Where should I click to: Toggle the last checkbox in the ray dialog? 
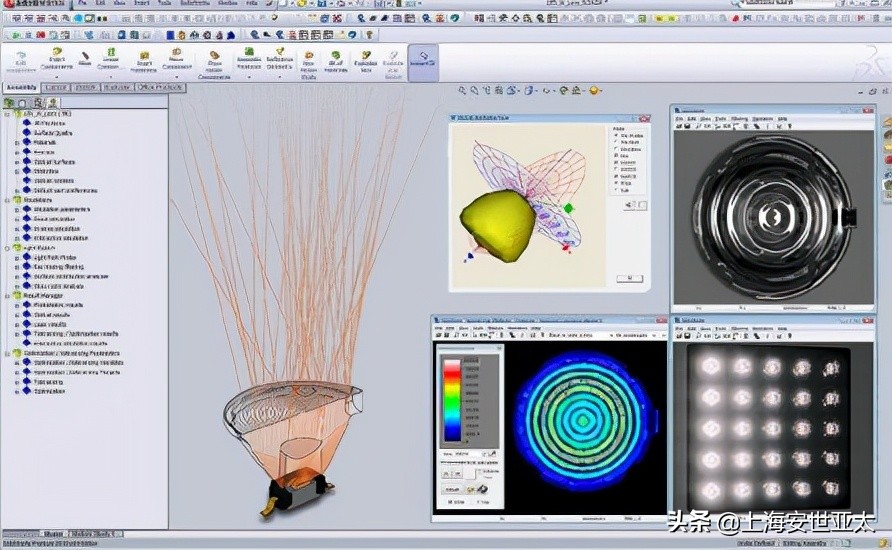[x=616, y=190]
